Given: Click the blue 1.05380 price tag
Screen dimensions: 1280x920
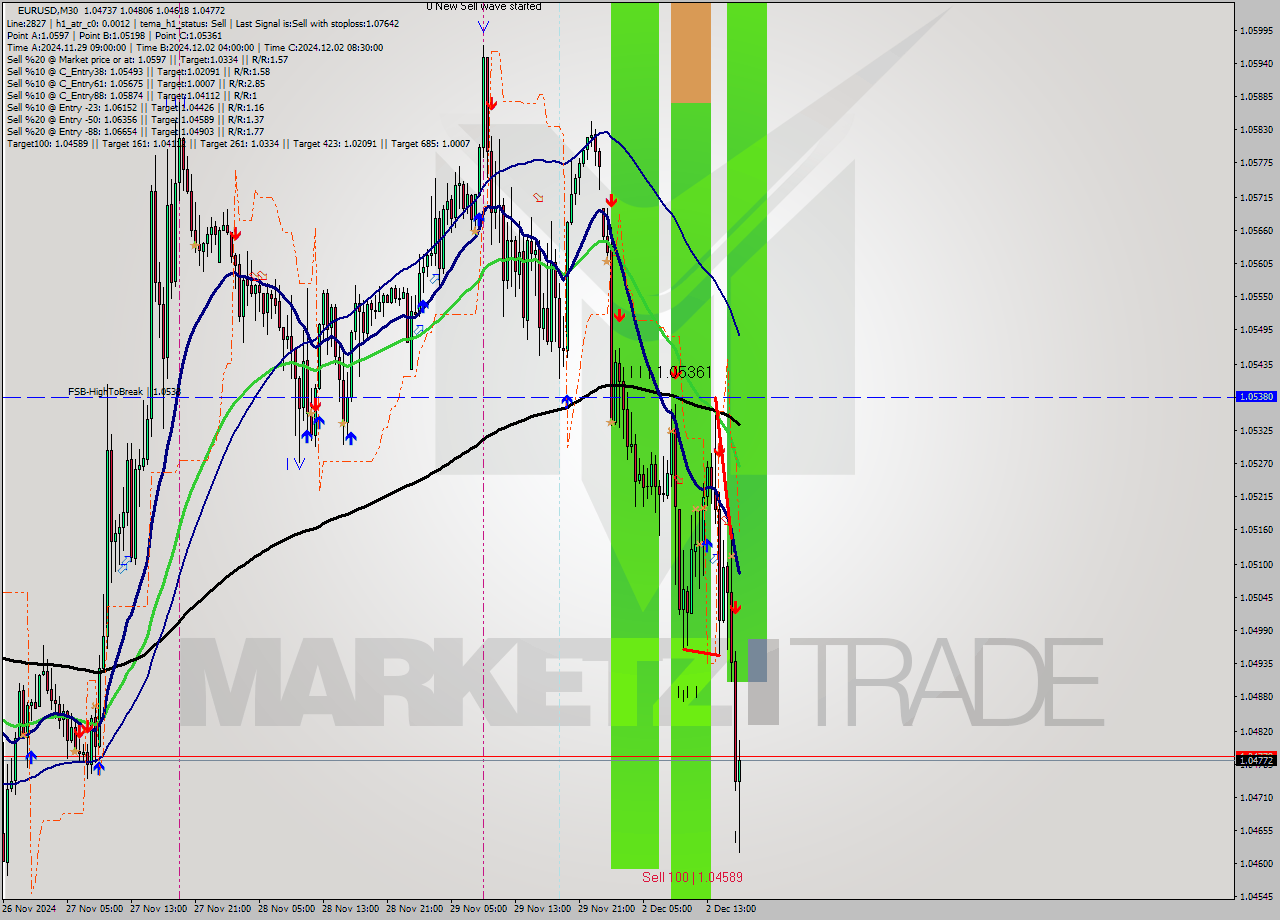Looking at the screenshot, I should tap(1257, 397).
